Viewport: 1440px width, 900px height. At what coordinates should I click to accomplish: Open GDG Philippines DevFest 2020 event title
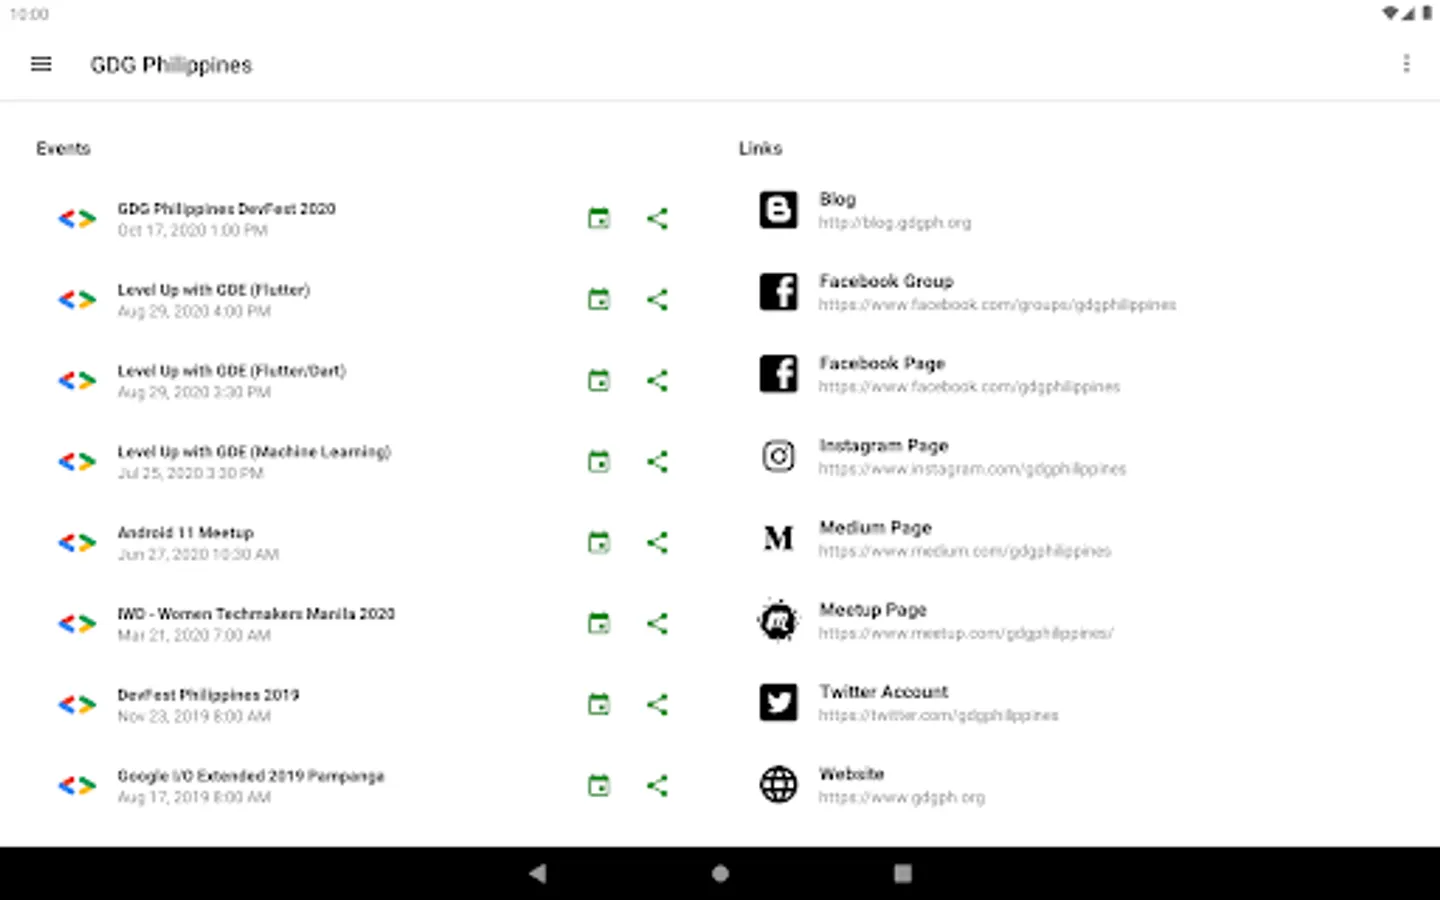click(226, 208)
